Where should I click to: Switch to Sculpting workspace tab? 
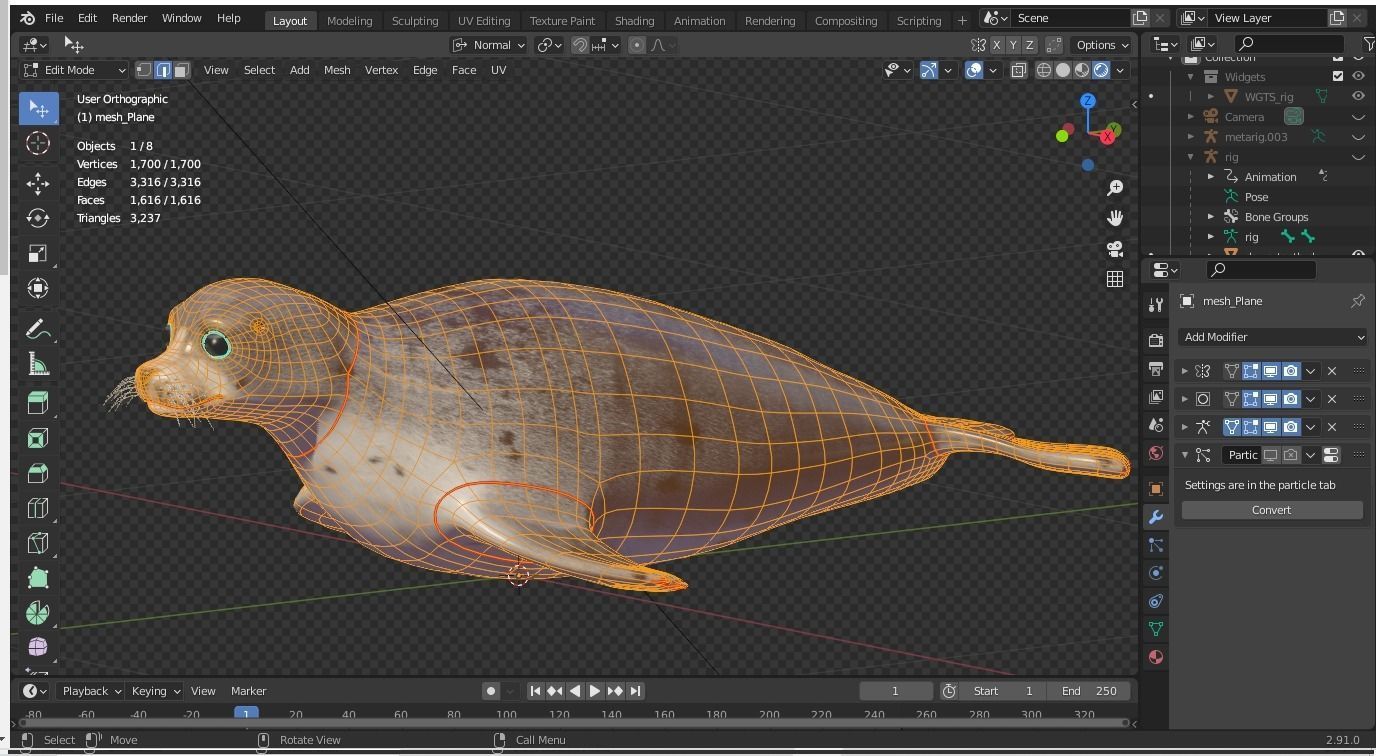click(x=415, y=20)
